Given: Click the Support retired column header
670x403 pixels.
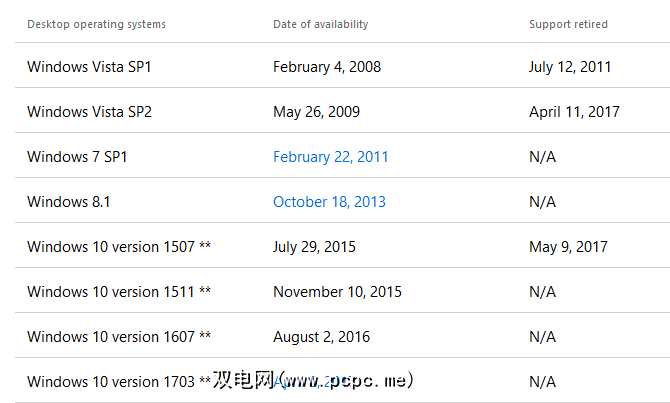Looking at the screenshot, I should [568, 24].
